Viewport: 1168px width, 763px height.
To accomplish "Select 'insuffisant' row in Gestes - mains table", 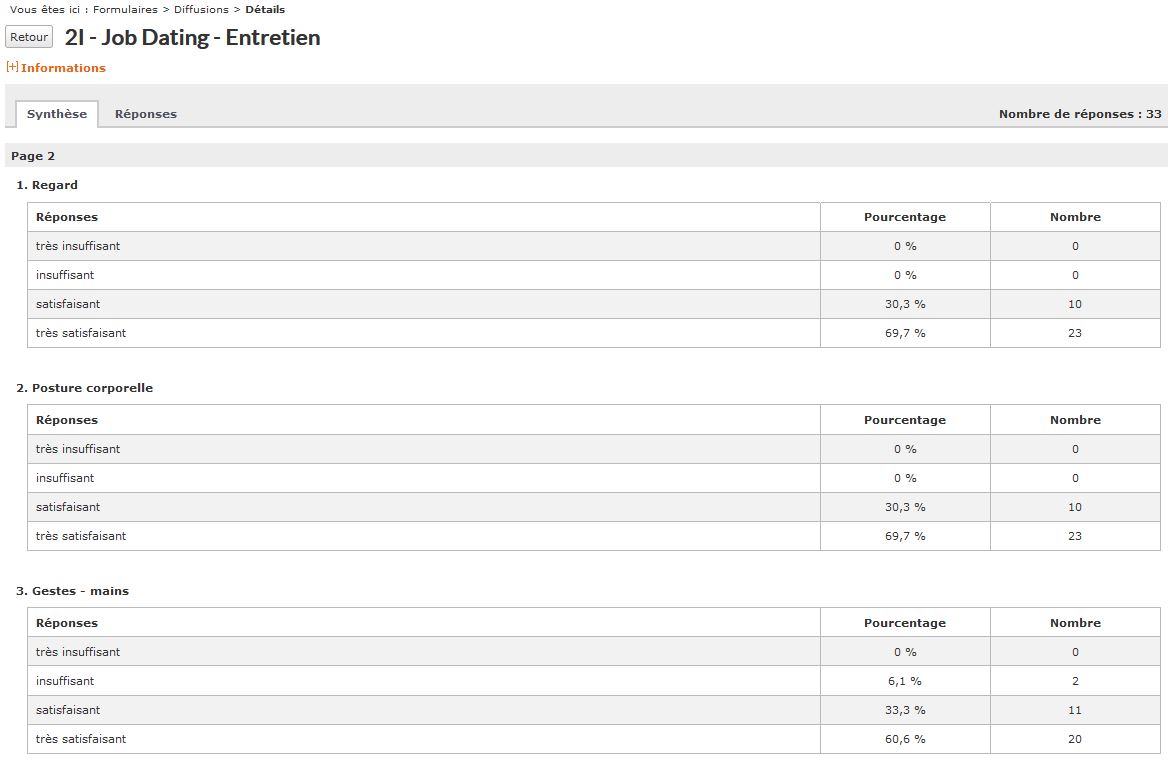I will point(594,681).
